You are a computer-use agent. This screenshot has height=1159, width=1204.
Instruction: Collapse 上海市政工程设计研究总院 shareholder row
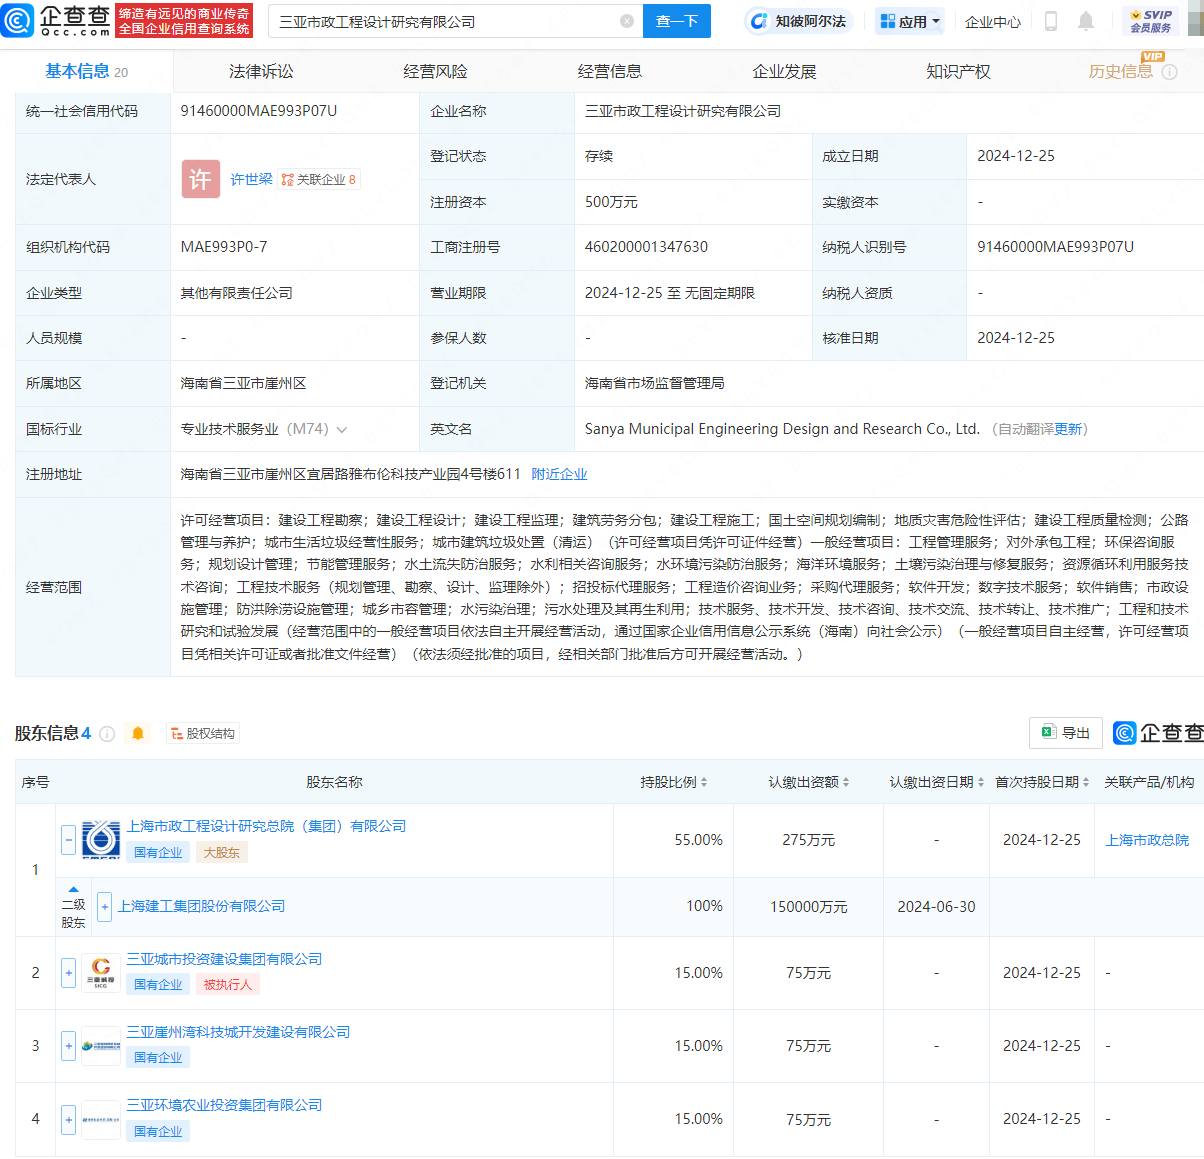click(68, 839)
